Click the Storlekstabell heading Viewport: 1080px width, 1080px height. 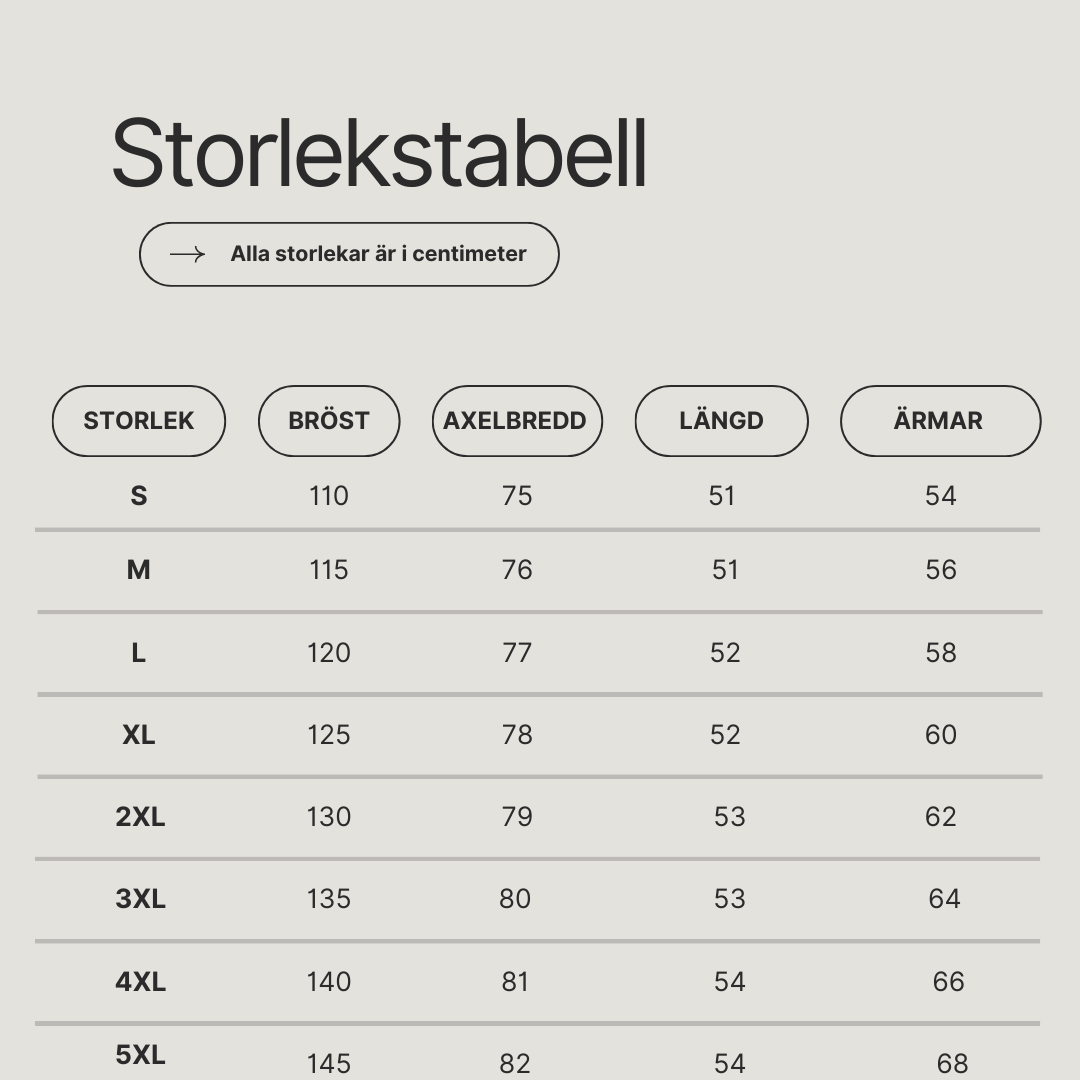380,153
